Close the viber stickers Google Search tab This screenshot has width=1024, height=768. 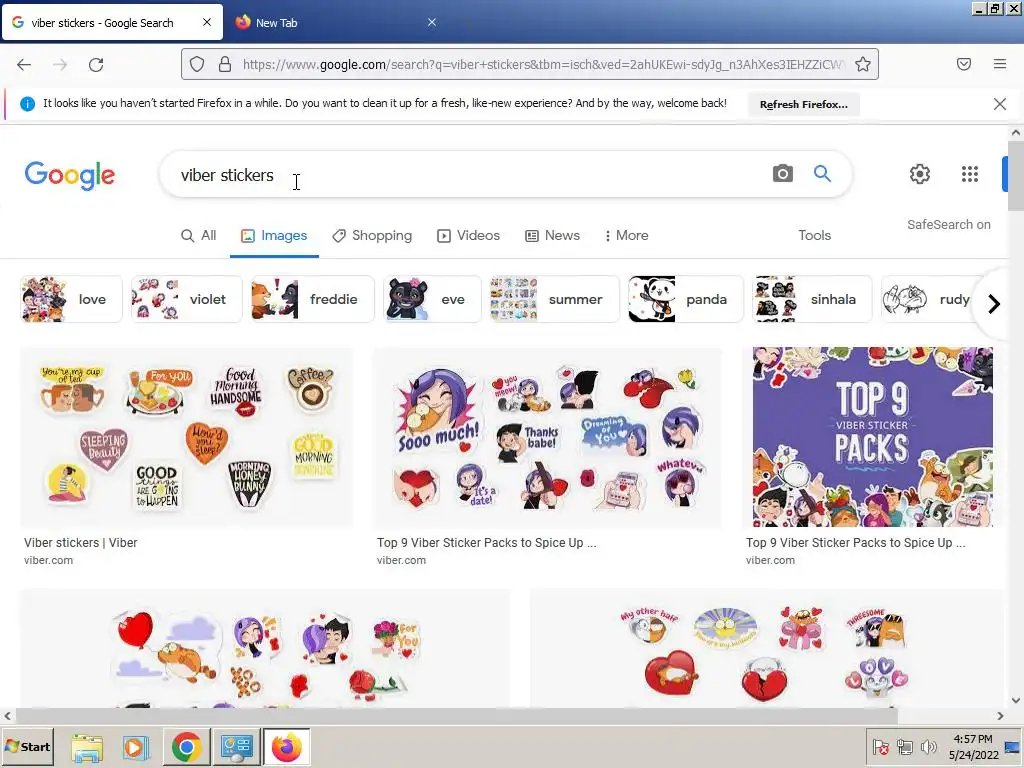pyautogui.click(x=207, y=22)
